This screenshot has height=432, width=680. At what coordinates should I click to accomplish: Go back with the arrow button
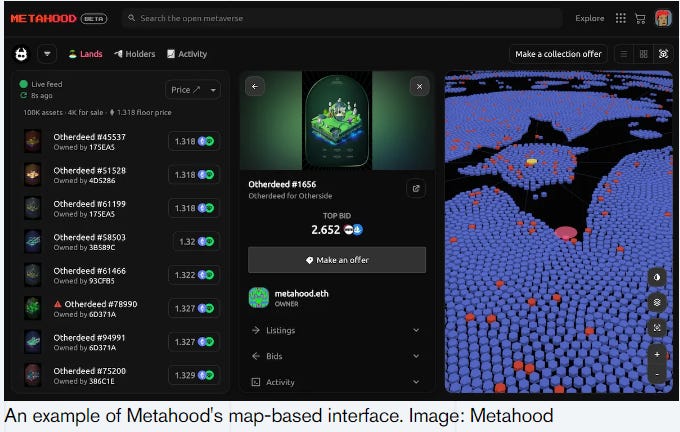(255, 86)
